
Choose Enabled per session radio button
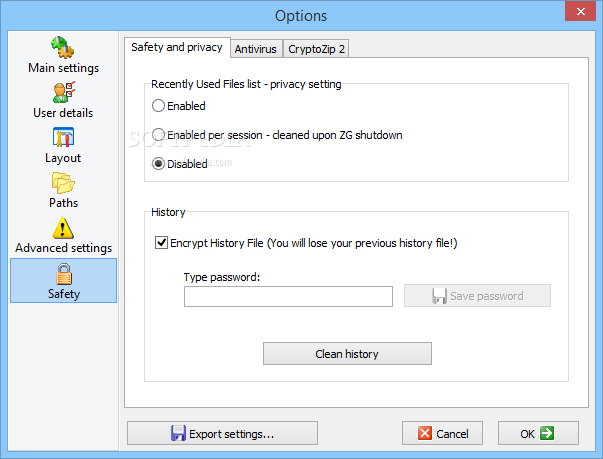tap(158, 135)
